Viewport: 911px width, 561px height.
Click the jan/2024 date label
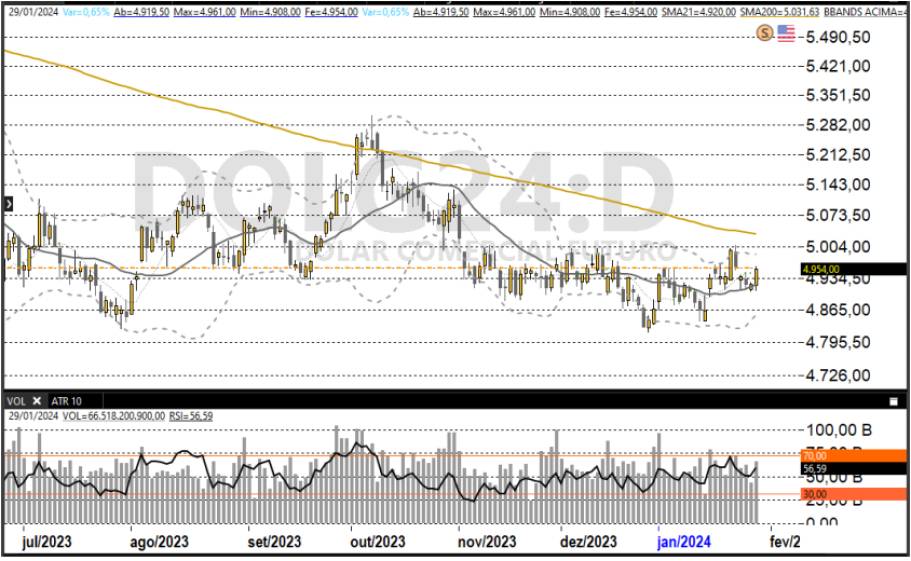682,541
